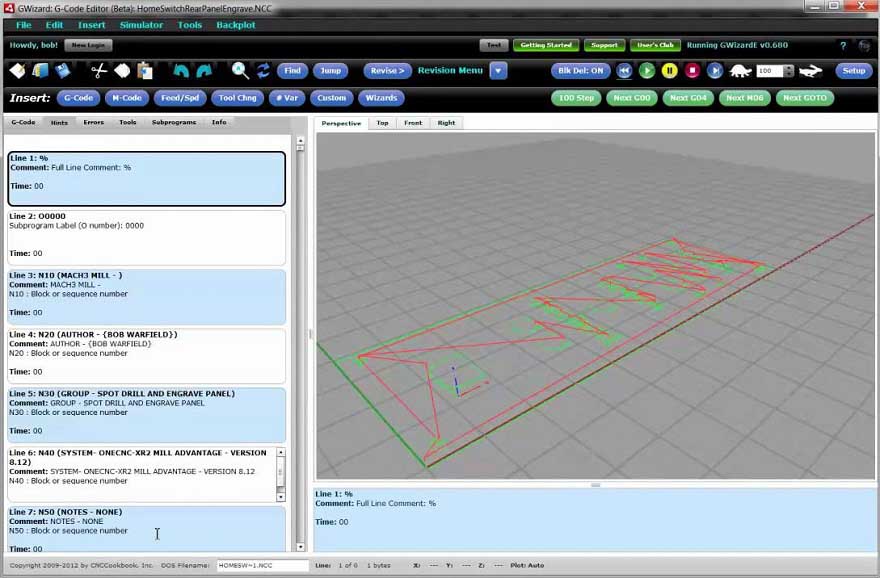
Task: Click the Cut scissors icon
Action: pos(99,71)
